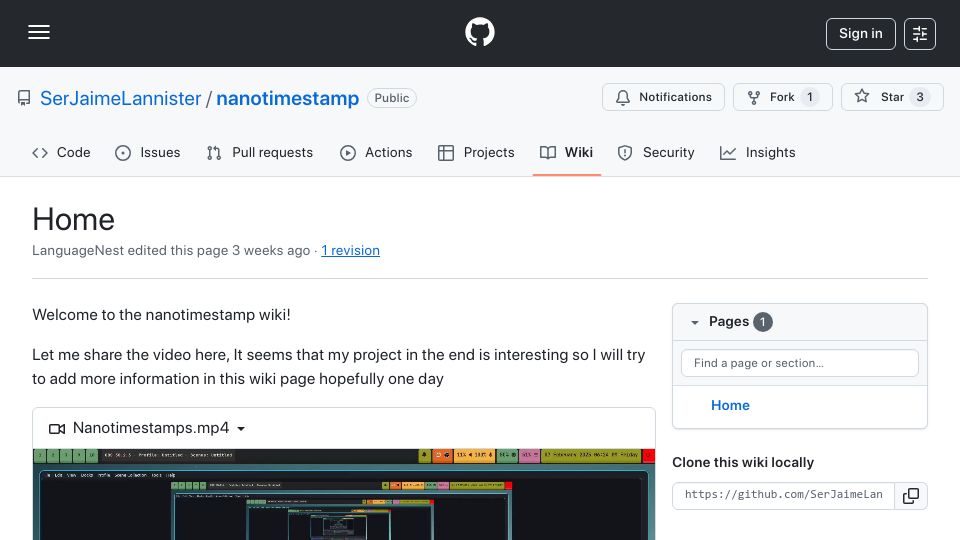Viewport: 960px width, 540px height.
Task: Click the Home page heading
Action: [73, 219]
